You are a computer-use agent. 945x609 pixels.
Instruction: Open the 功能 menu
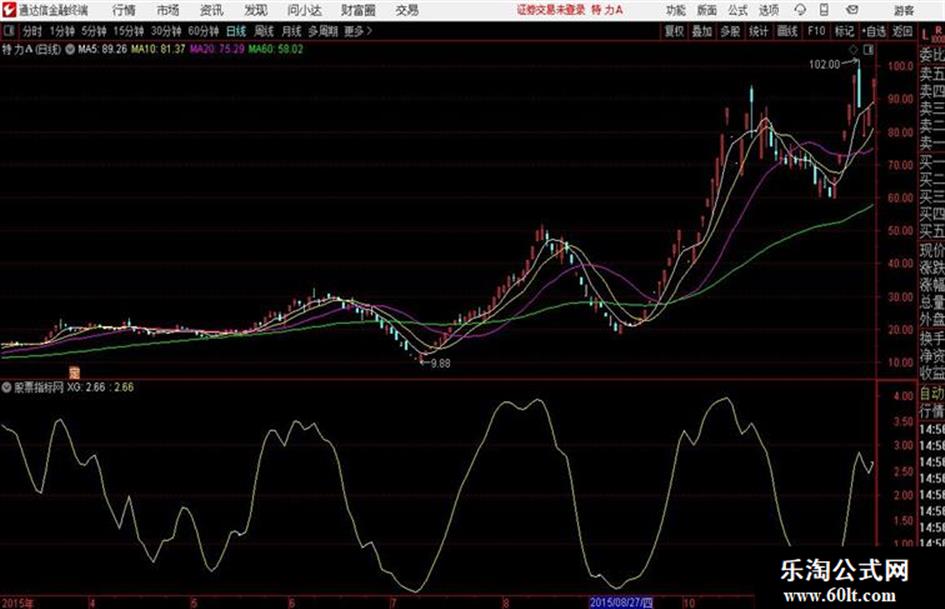tap(676, 10)
